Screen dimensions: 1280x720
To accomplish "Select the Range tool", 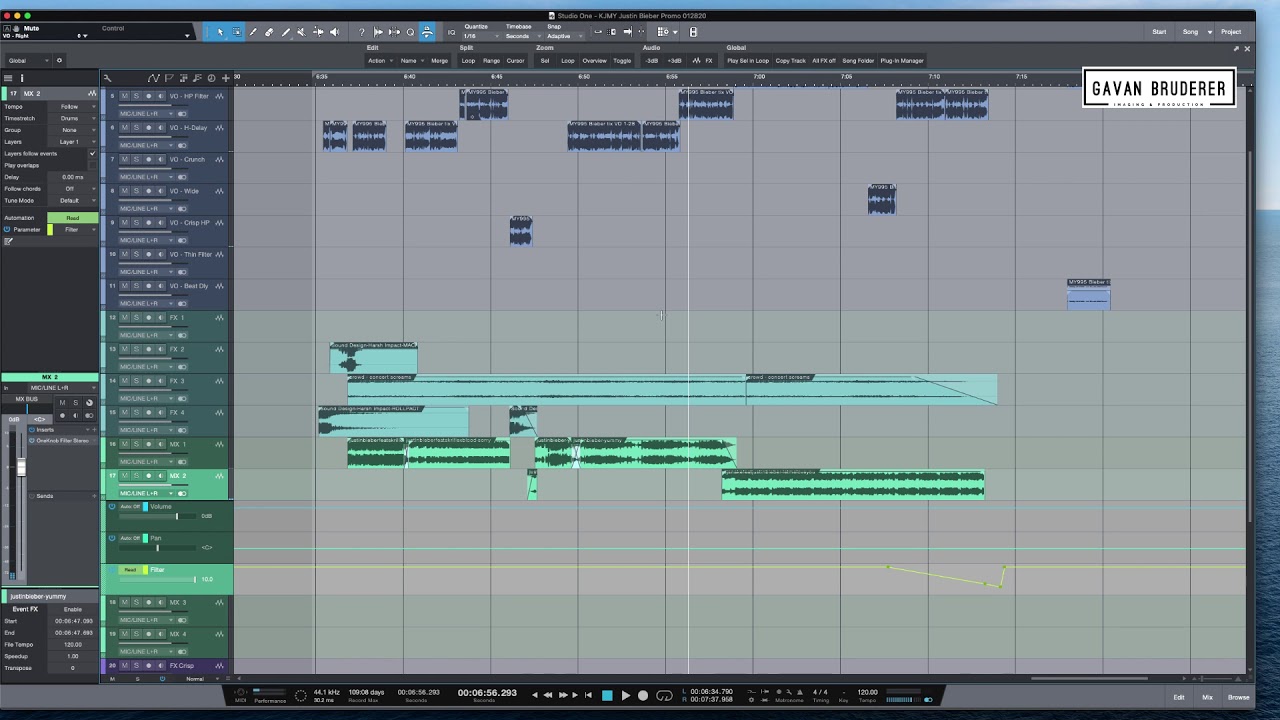I will tap(236, 32).
